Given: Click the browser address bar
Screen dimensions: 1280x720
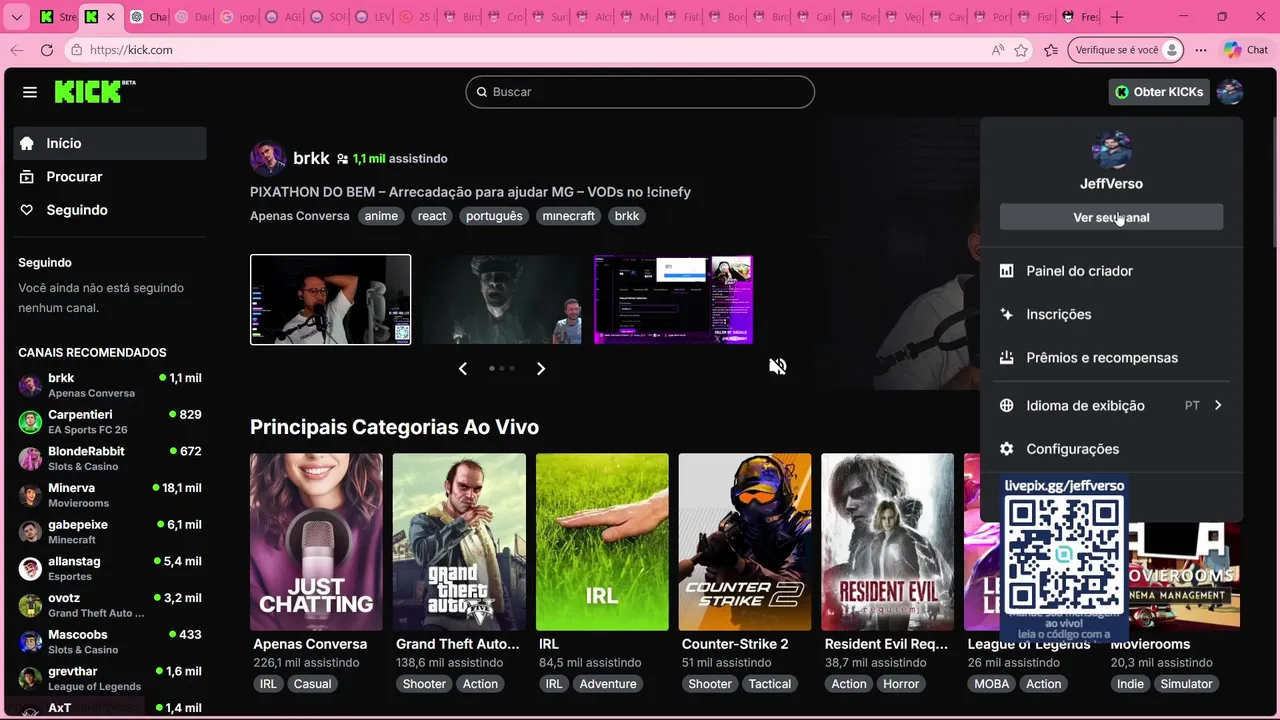Looking at the screenshot, I should pyautogui.click(x=530, y=50).
